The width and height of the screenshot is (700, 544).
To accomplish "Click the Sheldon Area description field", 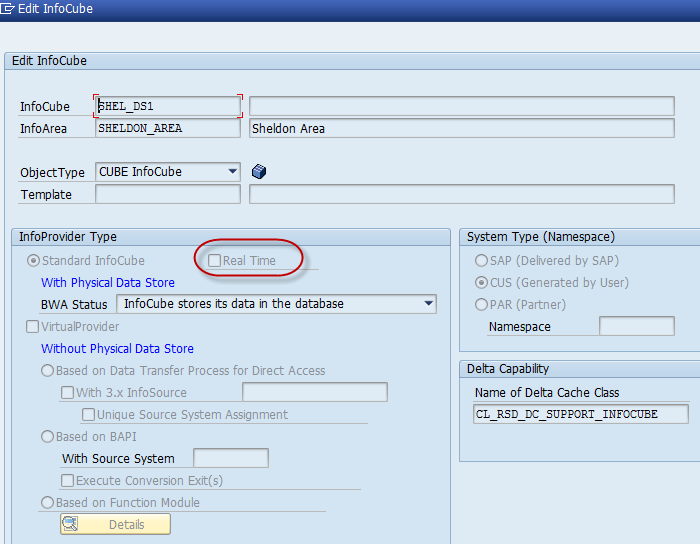I will [462, 129].
